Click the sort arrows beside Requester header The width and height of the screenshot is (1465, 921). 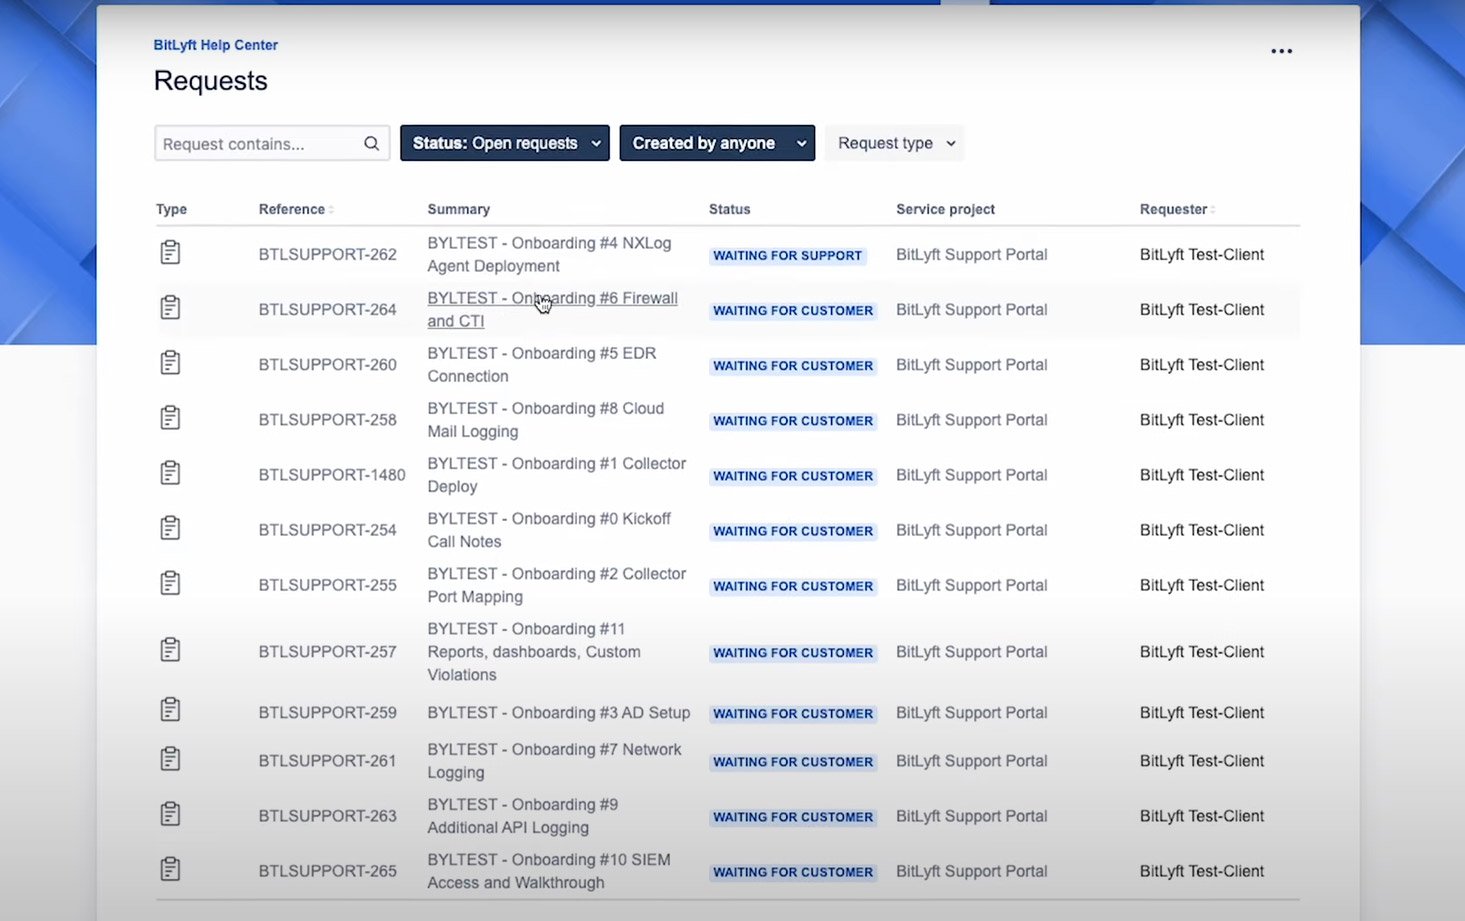1213,210
